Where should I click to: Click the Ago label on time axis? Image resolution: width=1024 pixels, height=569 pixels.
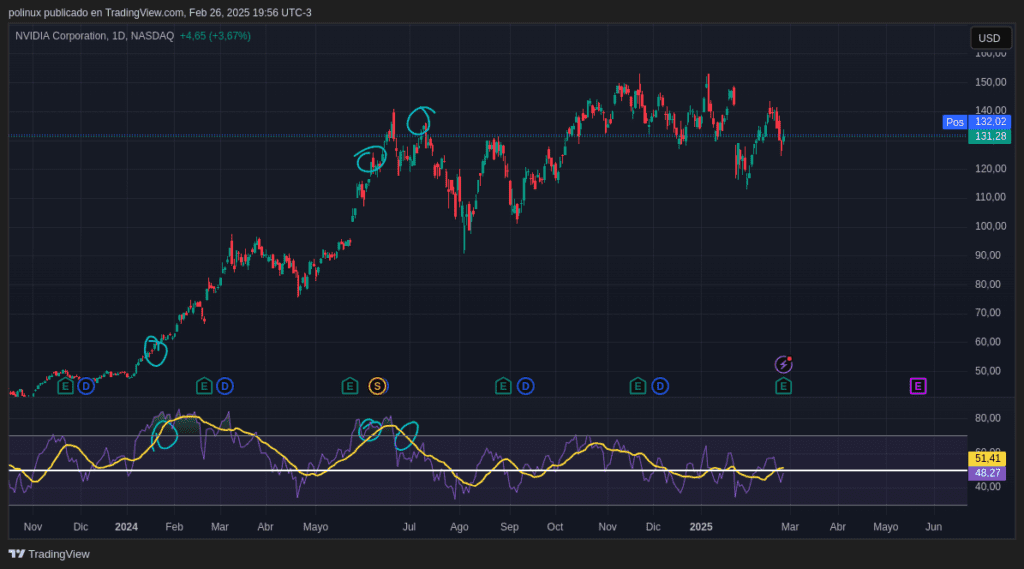[459, 527]
